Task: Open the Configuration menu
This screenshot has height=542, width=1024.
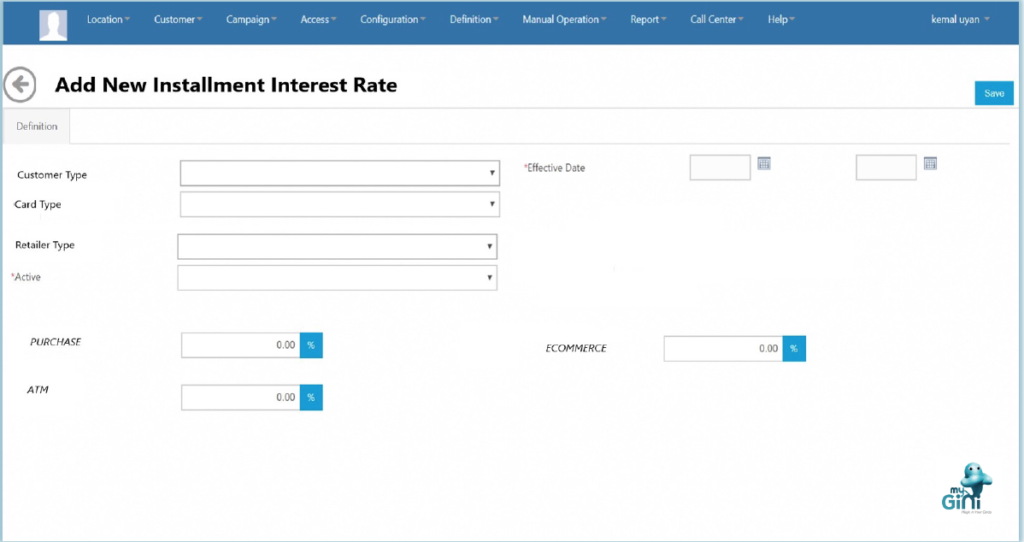Action: (392, 20)
